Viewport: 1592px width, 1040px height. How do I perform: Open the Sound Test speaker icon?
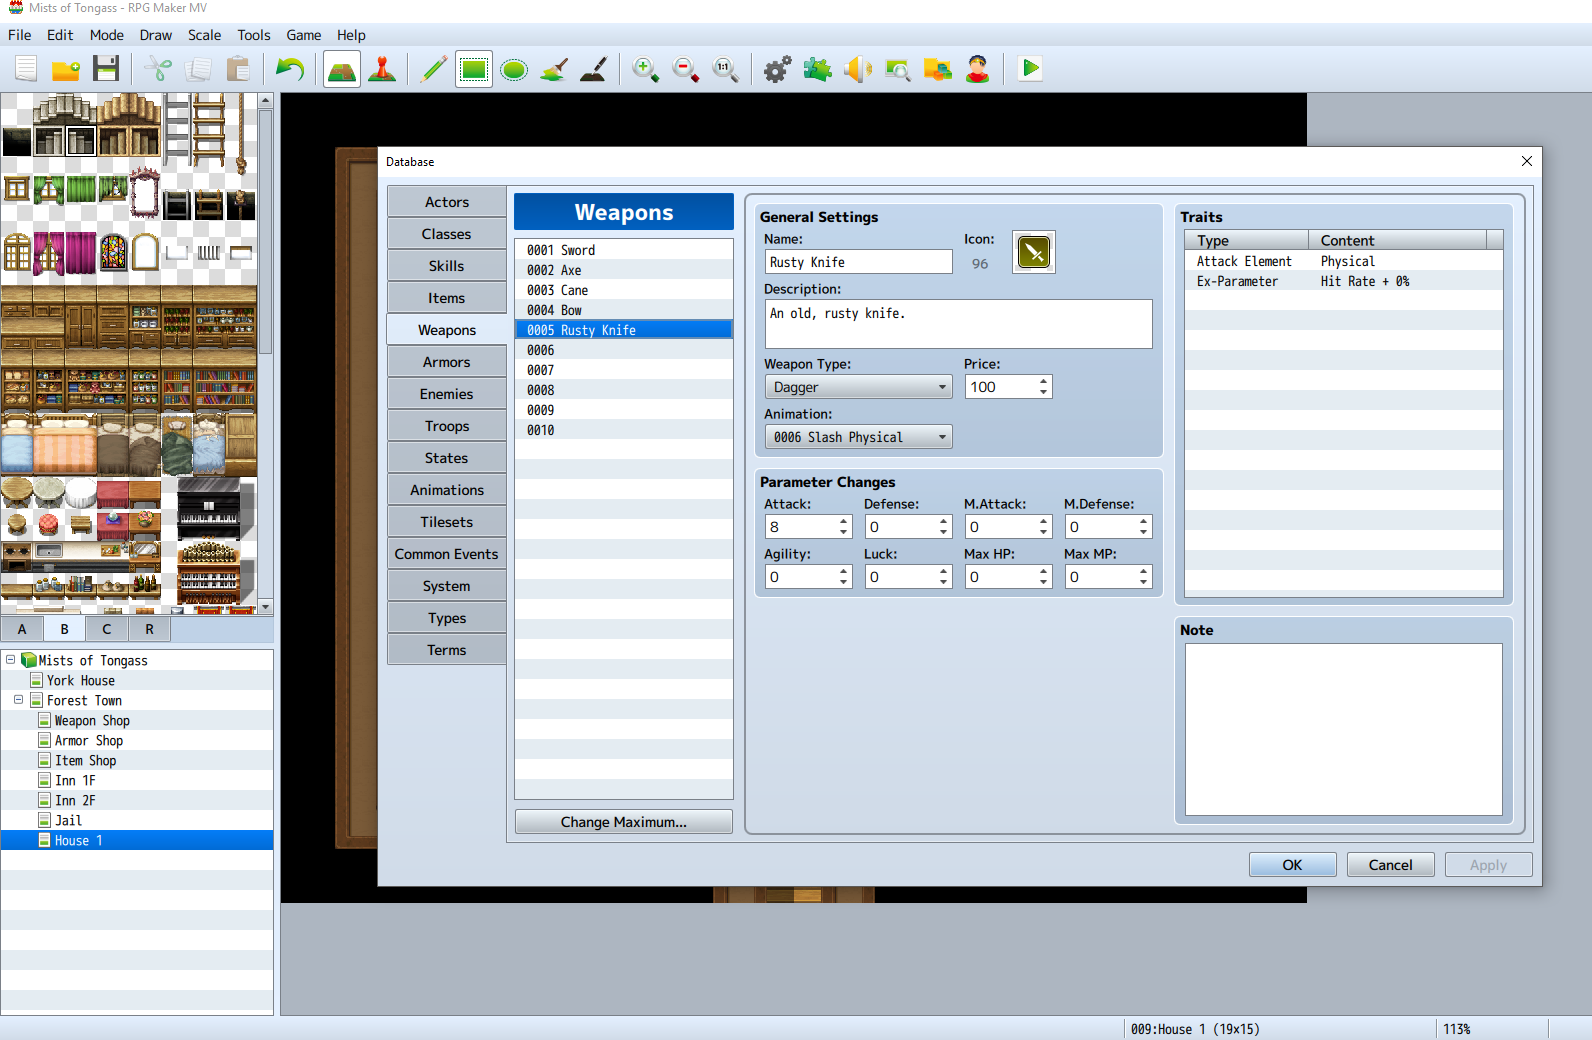(x=857, y=70)
